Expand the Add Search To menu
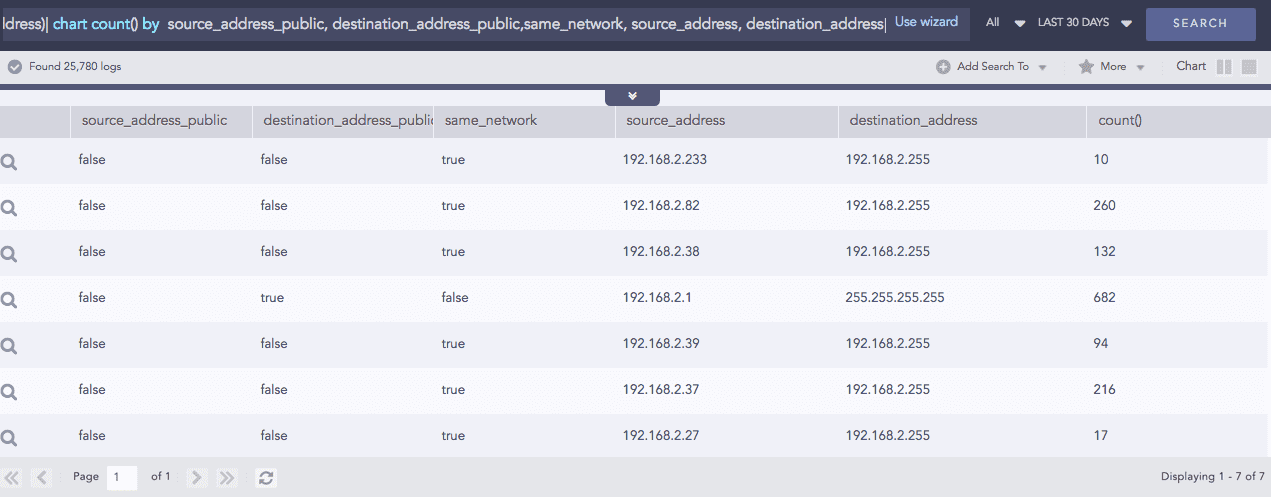The width and height of the screenshot is (1271, 497). (992, 67)
